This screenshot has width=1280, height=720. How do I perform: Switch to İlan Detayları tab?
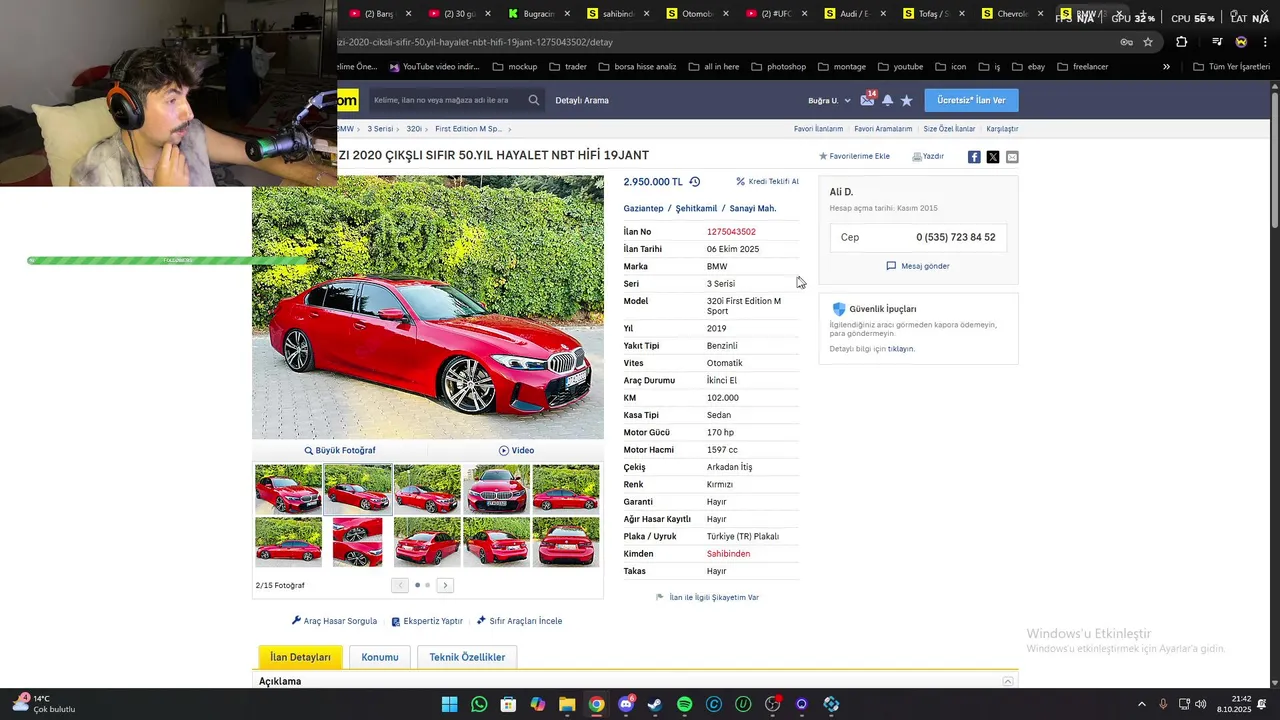300,657
